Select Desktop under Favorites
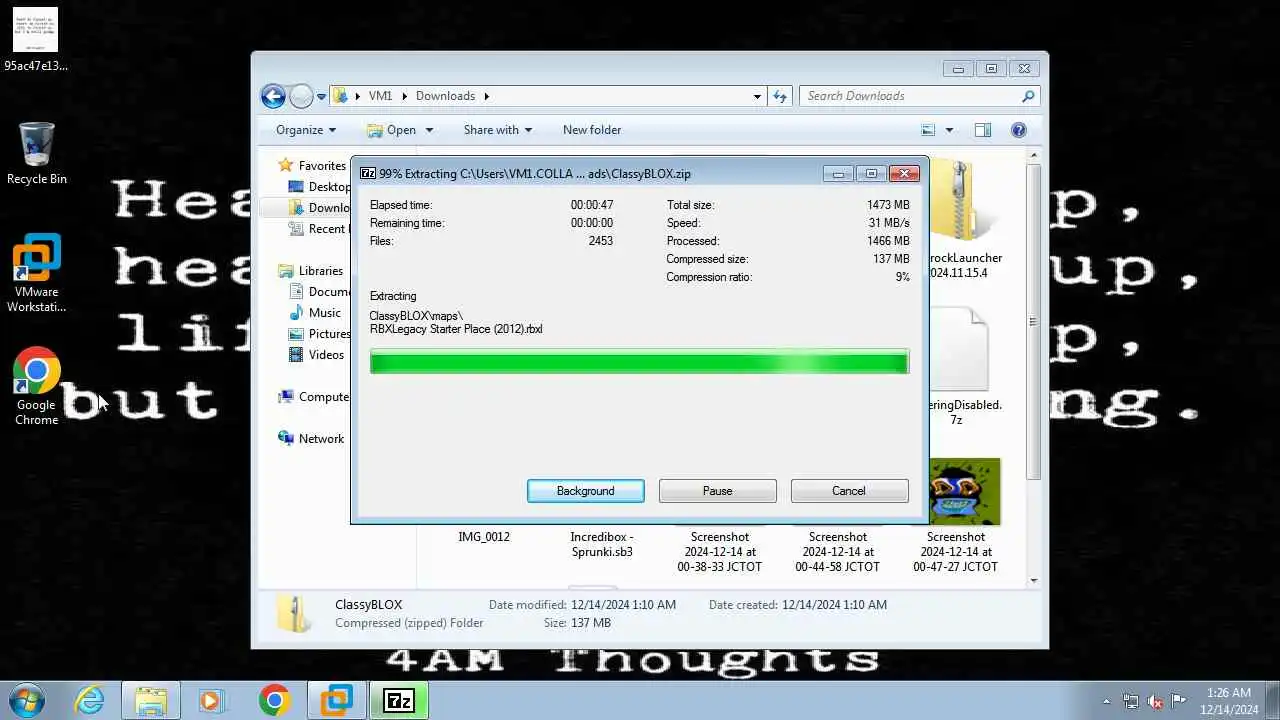This screenshot has height=720, width=1280. (x=319, y=187)
